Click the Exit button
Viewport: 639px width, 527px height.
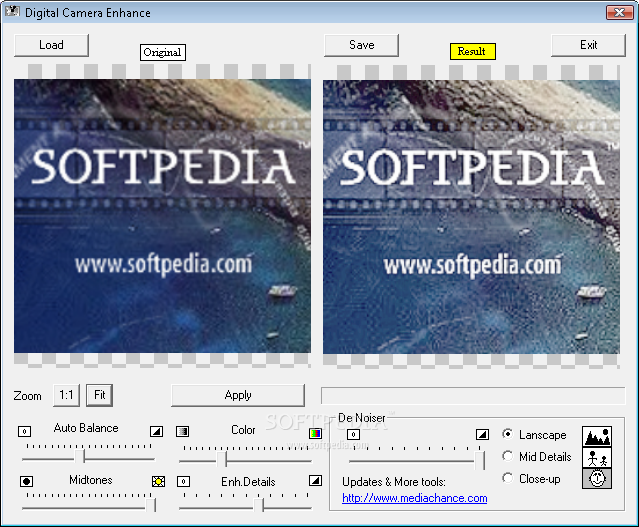[x=588, y=45]
